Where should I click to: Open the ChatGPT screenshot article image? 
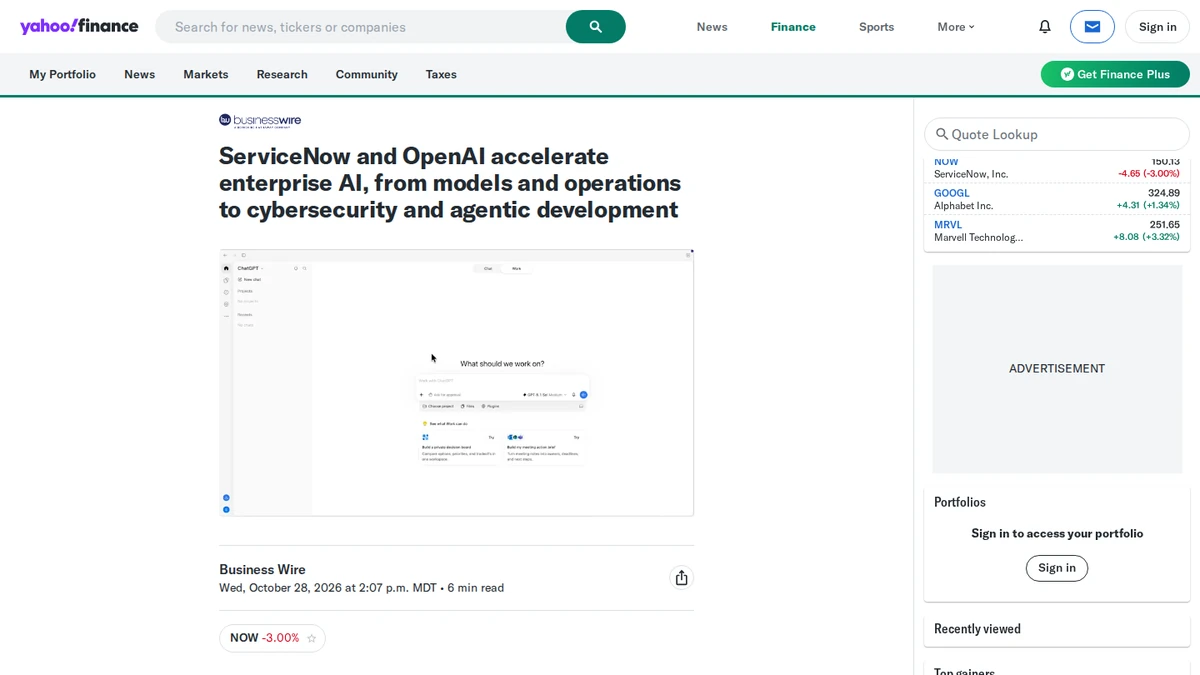[456, 383]
